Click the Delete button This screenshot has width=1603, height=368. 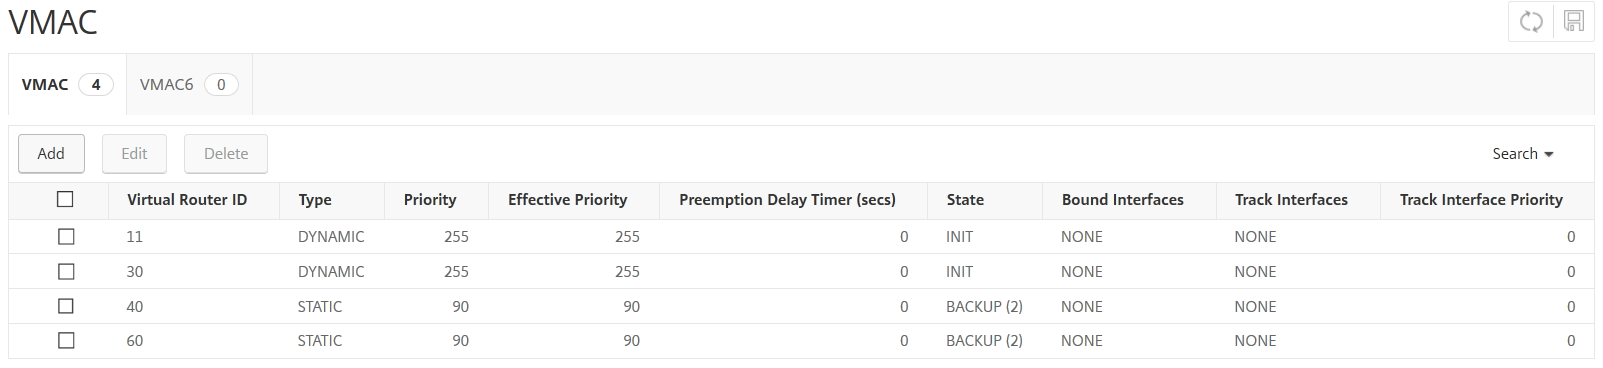pyautogui.click(x=226, y=154)
